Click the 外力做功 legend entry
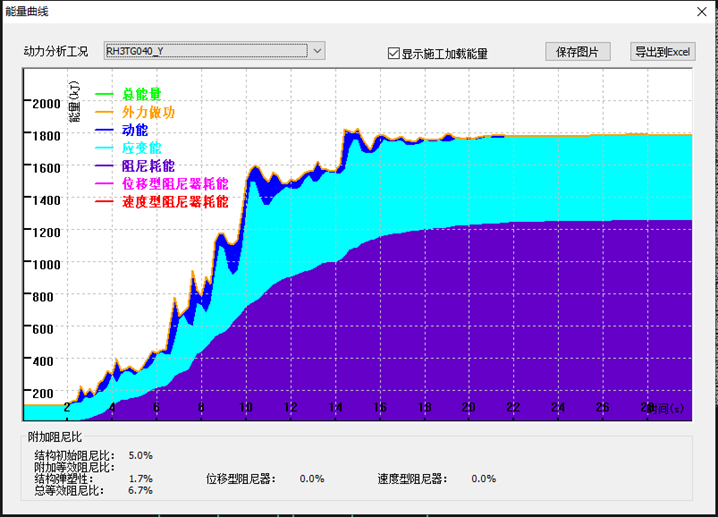718x517 pixels. click(148, 112)
